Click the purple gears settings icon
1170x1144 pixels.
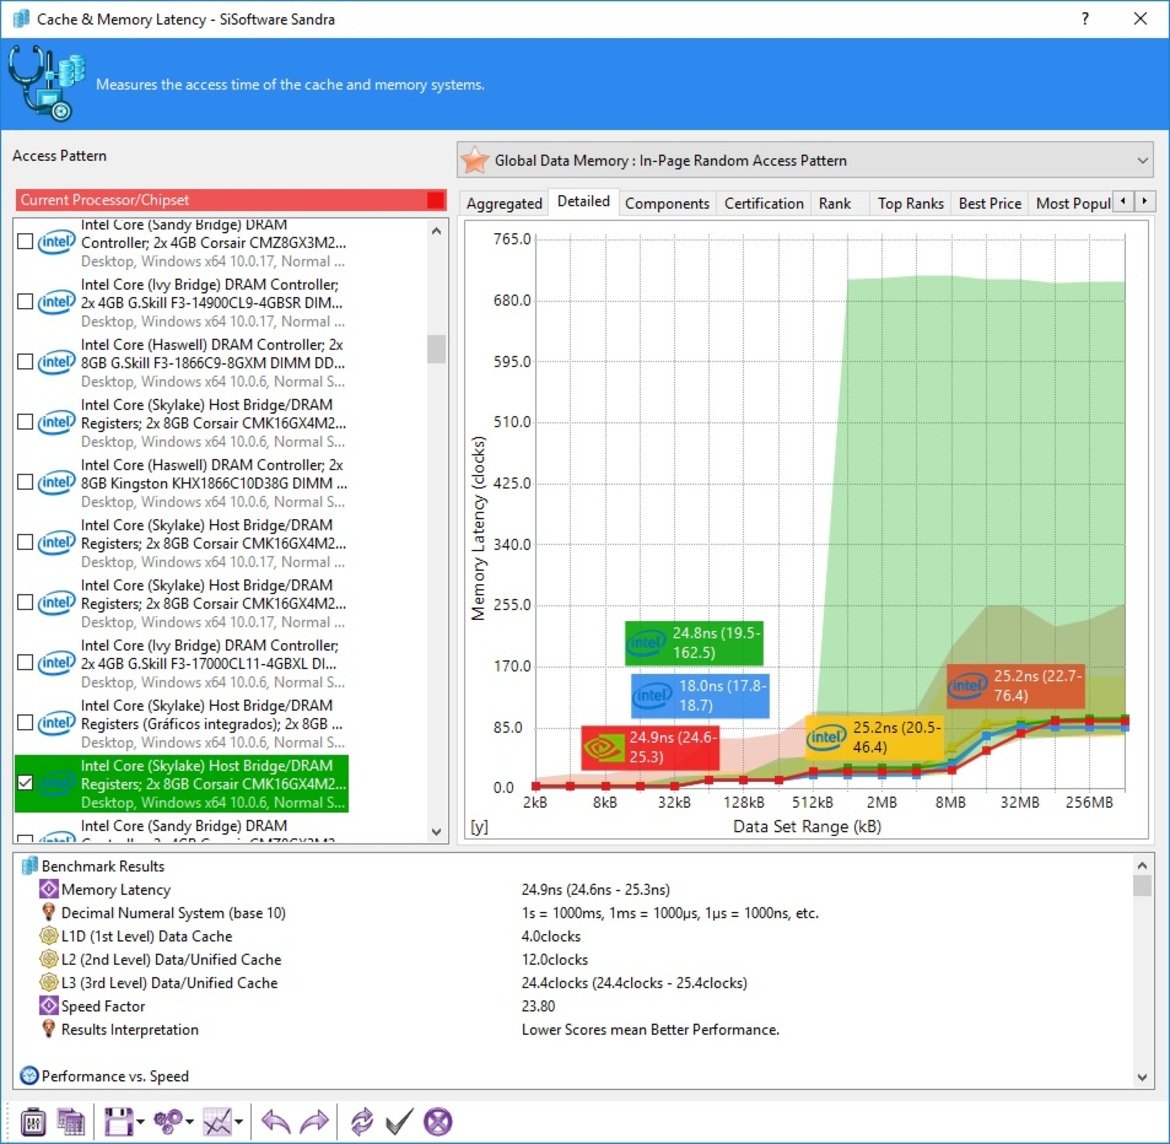pyautogui.click(x=167, y=1121)
